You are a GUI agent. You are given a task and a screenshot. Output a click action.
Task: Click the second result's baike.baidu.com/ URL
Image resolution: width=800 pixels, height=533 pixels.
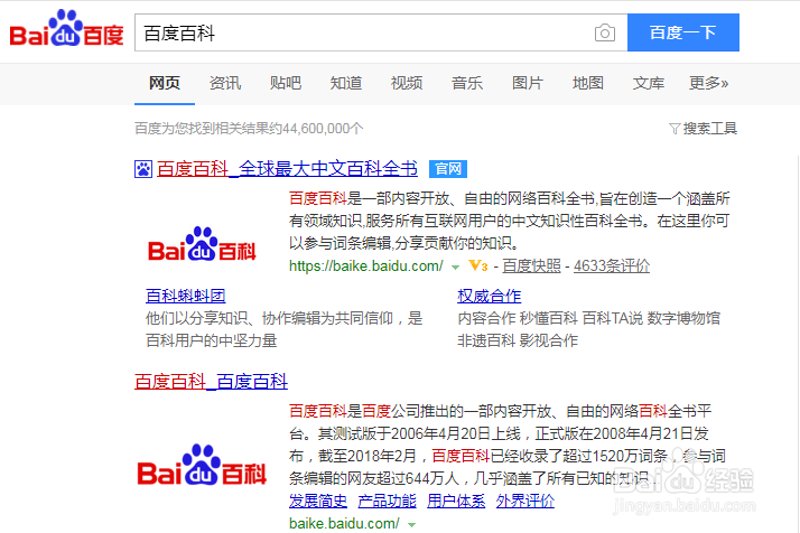[344, 523]
